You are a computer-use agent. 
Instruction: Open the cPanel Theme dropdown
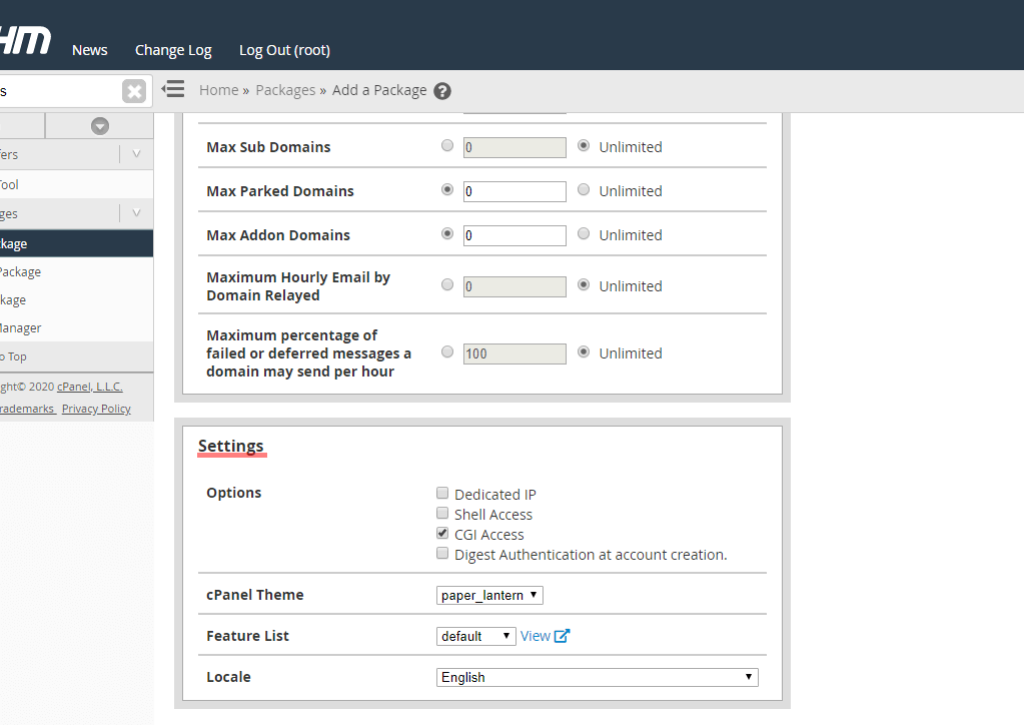pos(489,595)
